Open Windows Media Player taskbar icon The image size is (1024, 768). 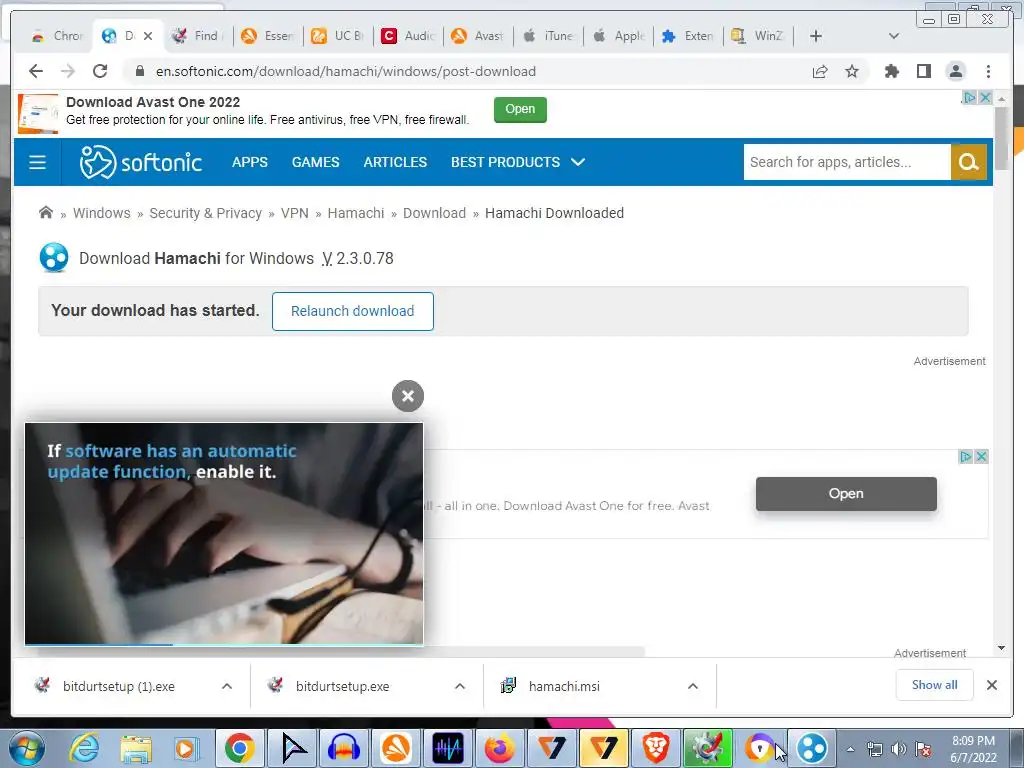coord(186,748)
